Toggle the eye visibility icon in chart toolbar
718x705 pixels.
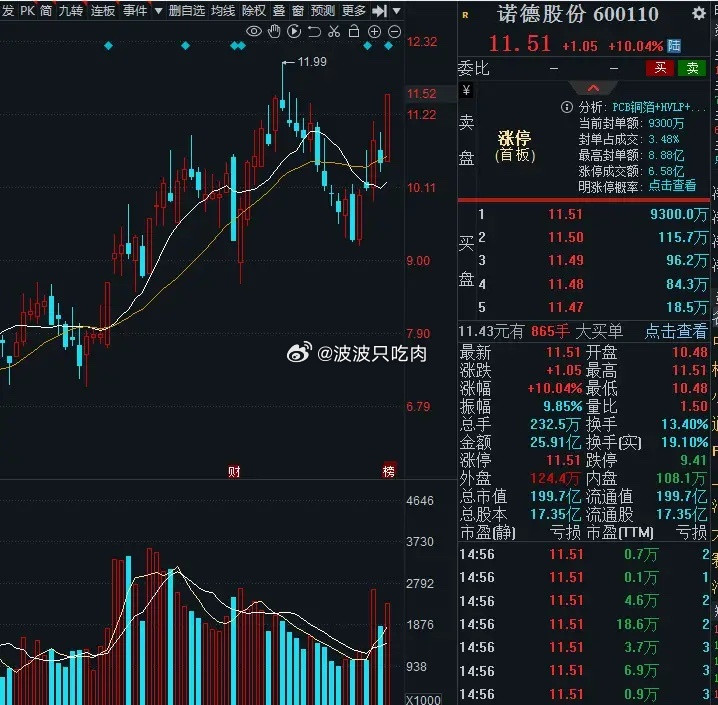click(x=254, y=32)
